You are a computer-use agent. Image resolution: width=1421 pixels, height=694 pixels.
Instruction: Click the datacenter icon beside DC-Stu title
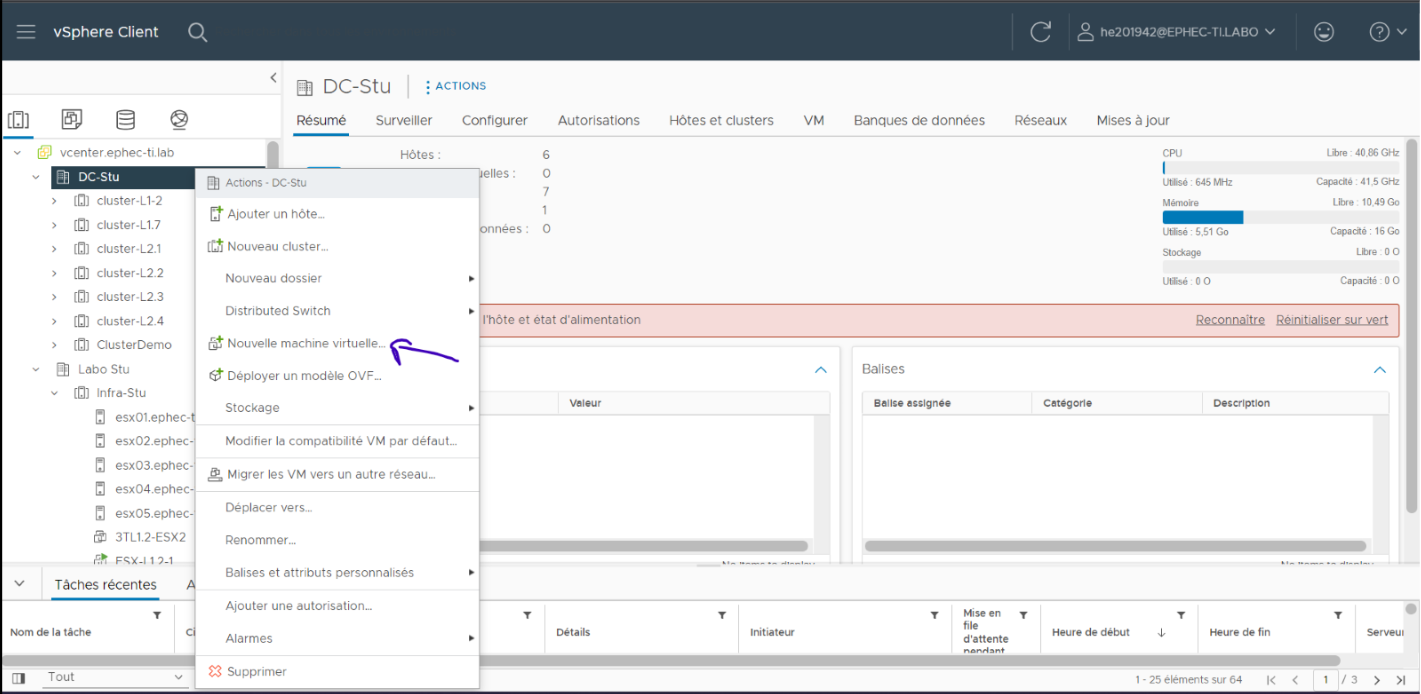305,87
